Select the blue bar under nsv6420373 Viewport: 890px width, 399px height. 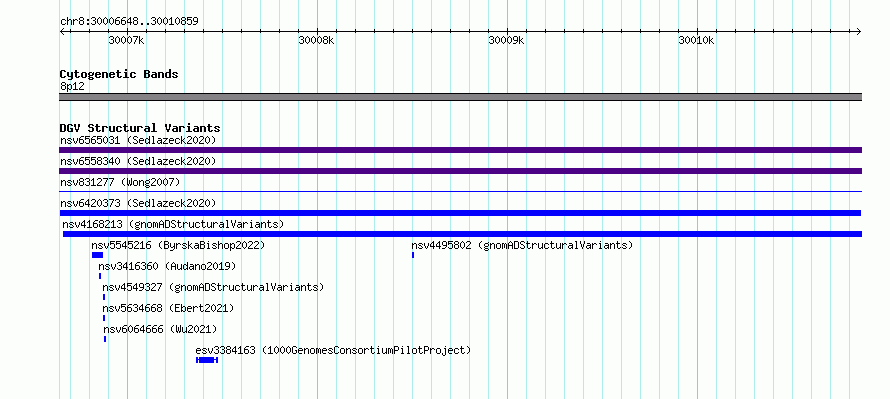(460, 213)
